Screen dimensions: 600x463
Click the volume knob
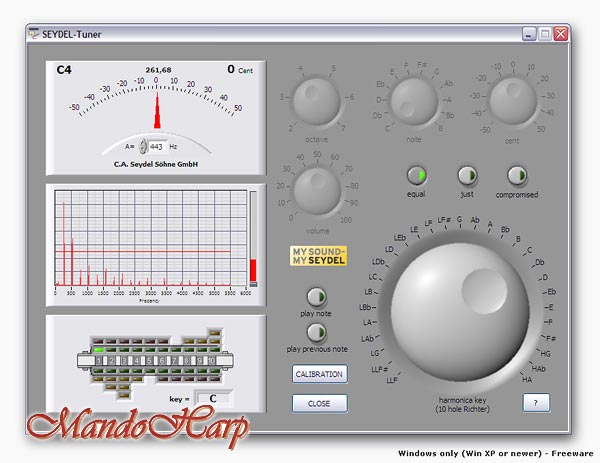[x=317, y=191]
